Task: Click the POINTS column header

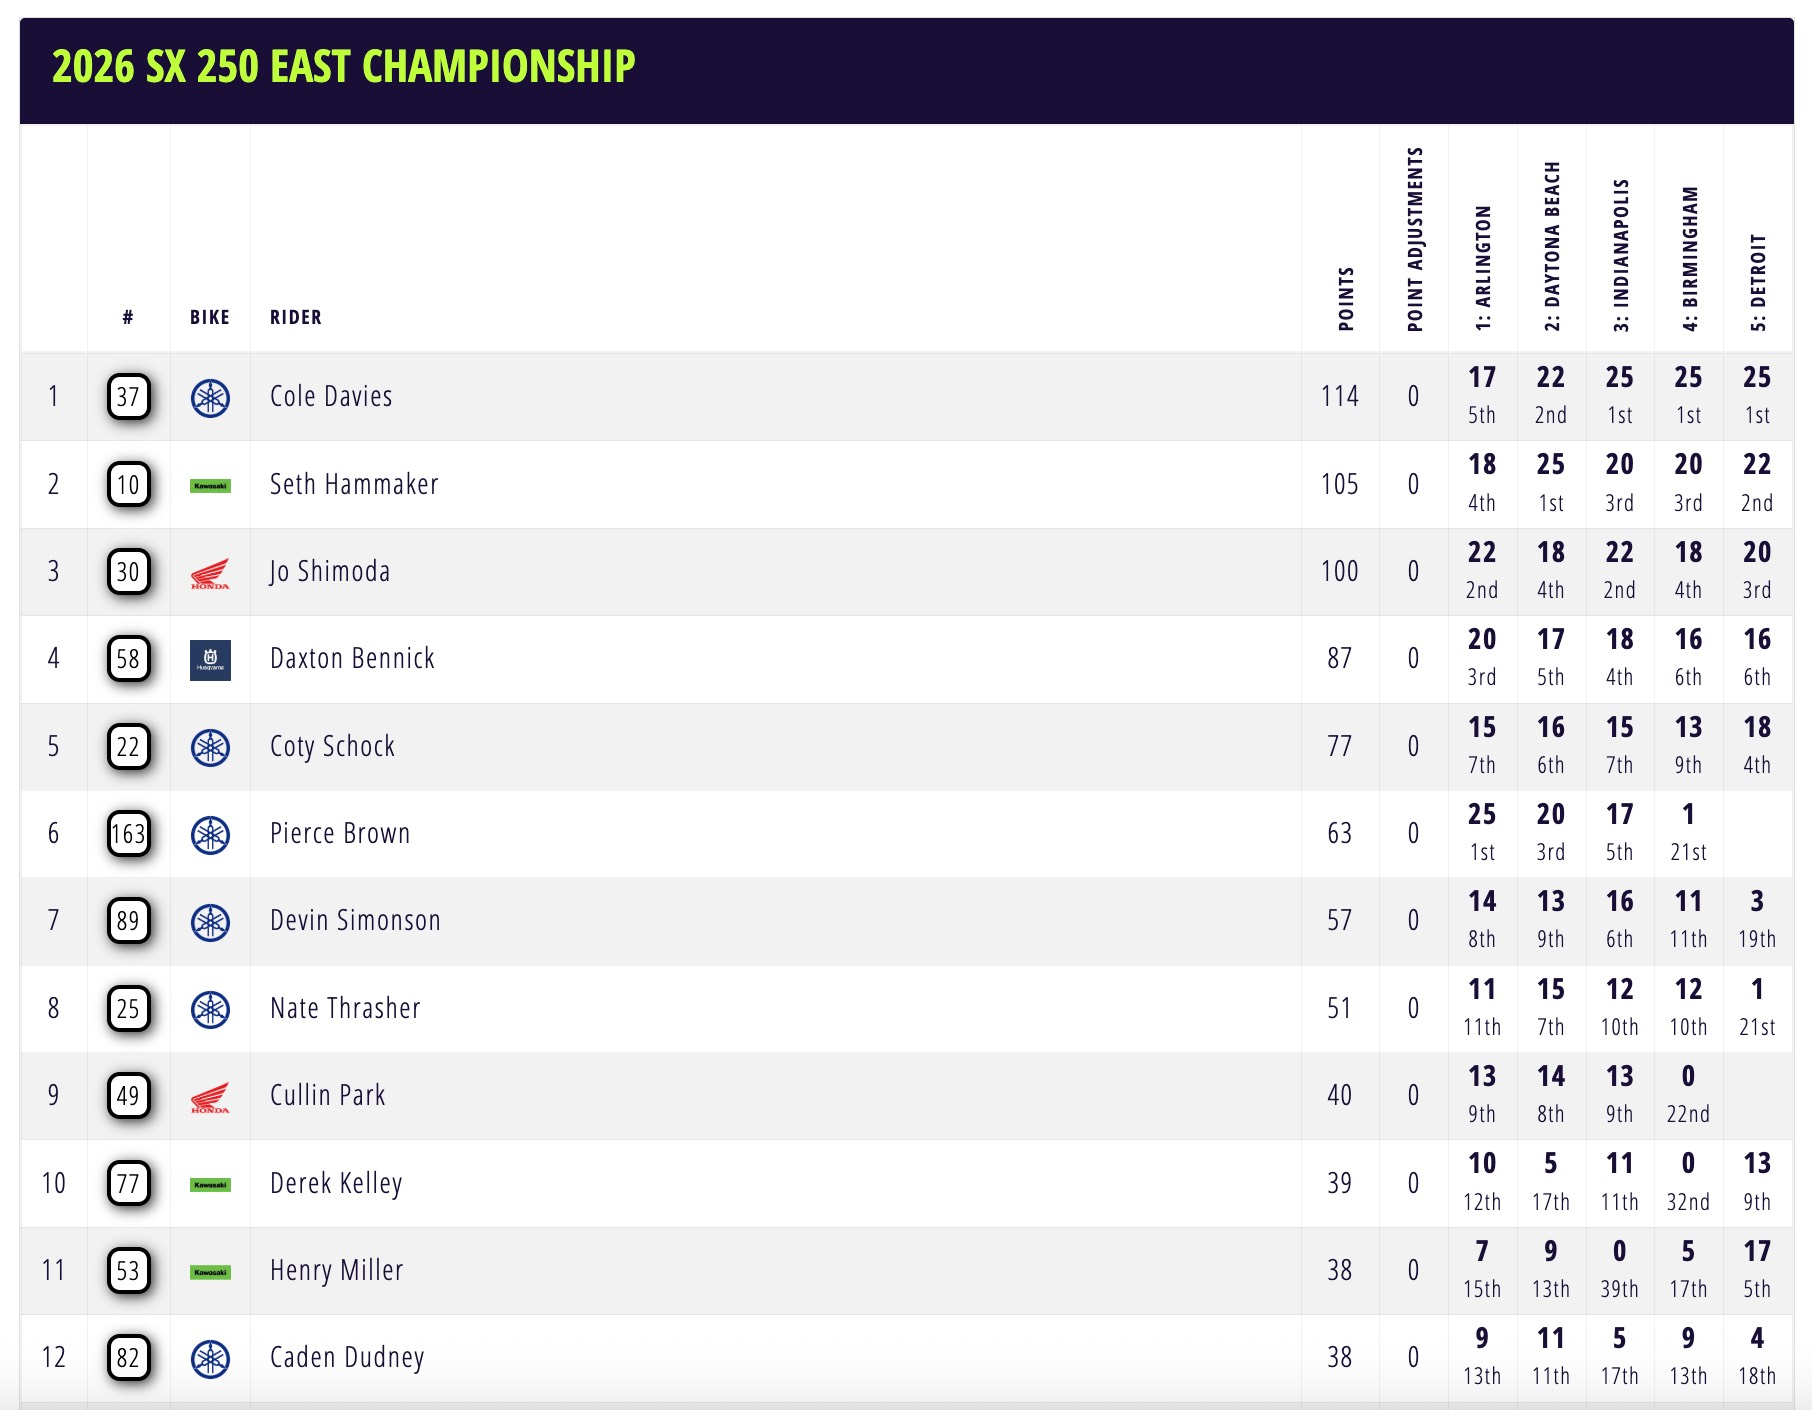Action: click(1346, 298)
